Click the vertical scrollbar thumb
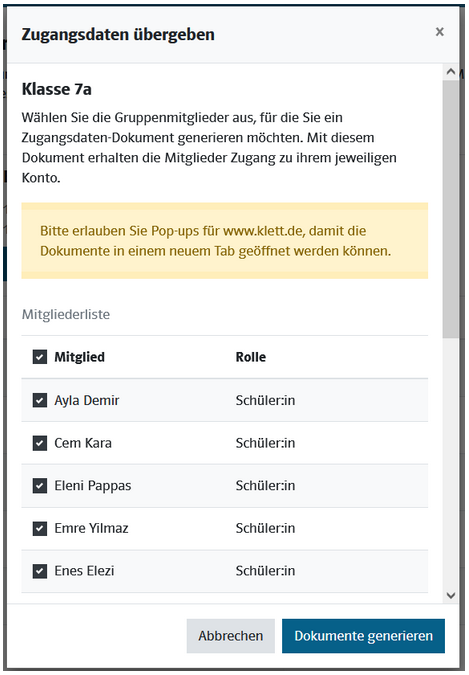The width and height of the screenshot is (469, 675). pos(451,209)
